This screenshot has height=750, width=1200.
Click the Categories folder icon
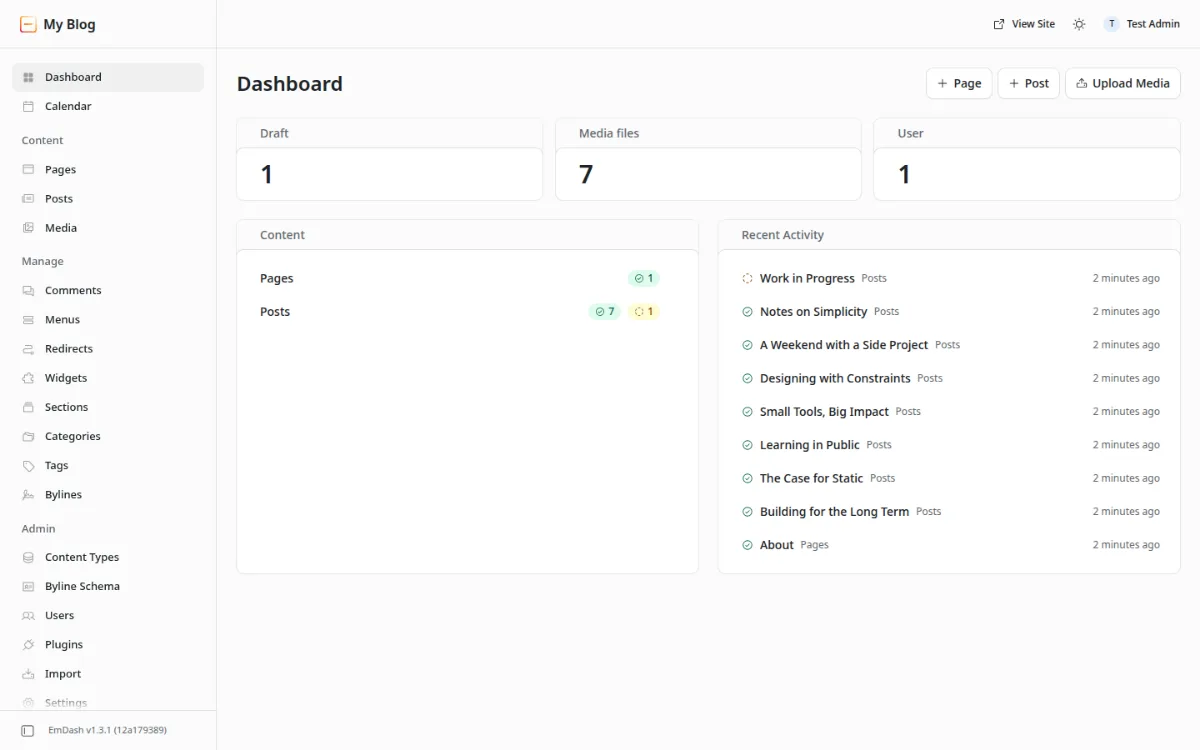click(28, 436)
